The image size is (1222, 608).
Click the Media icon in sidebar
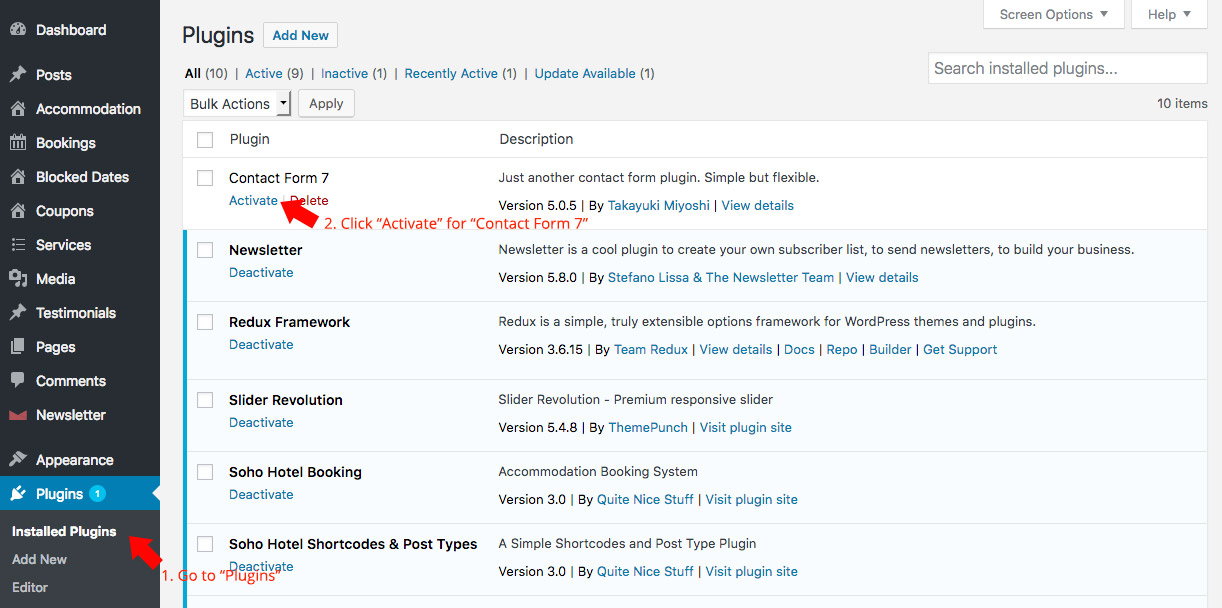pyautogui.click(x=18, y=279)
